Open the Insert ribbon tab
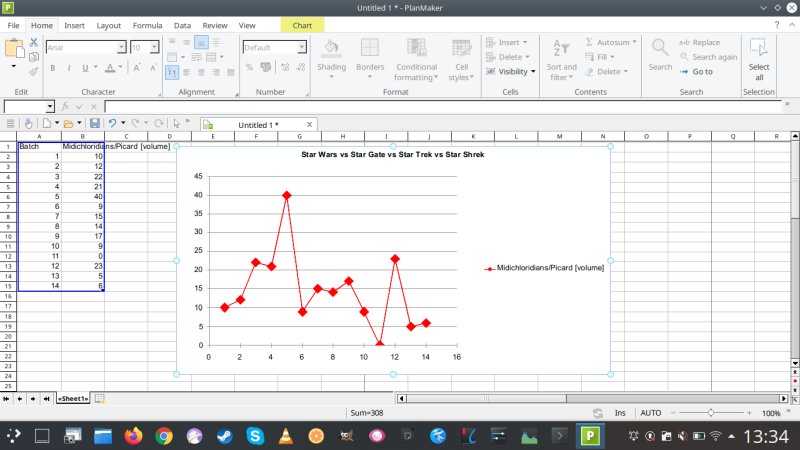This screenshot has width=800, height=450. click(x=74, y=25)
